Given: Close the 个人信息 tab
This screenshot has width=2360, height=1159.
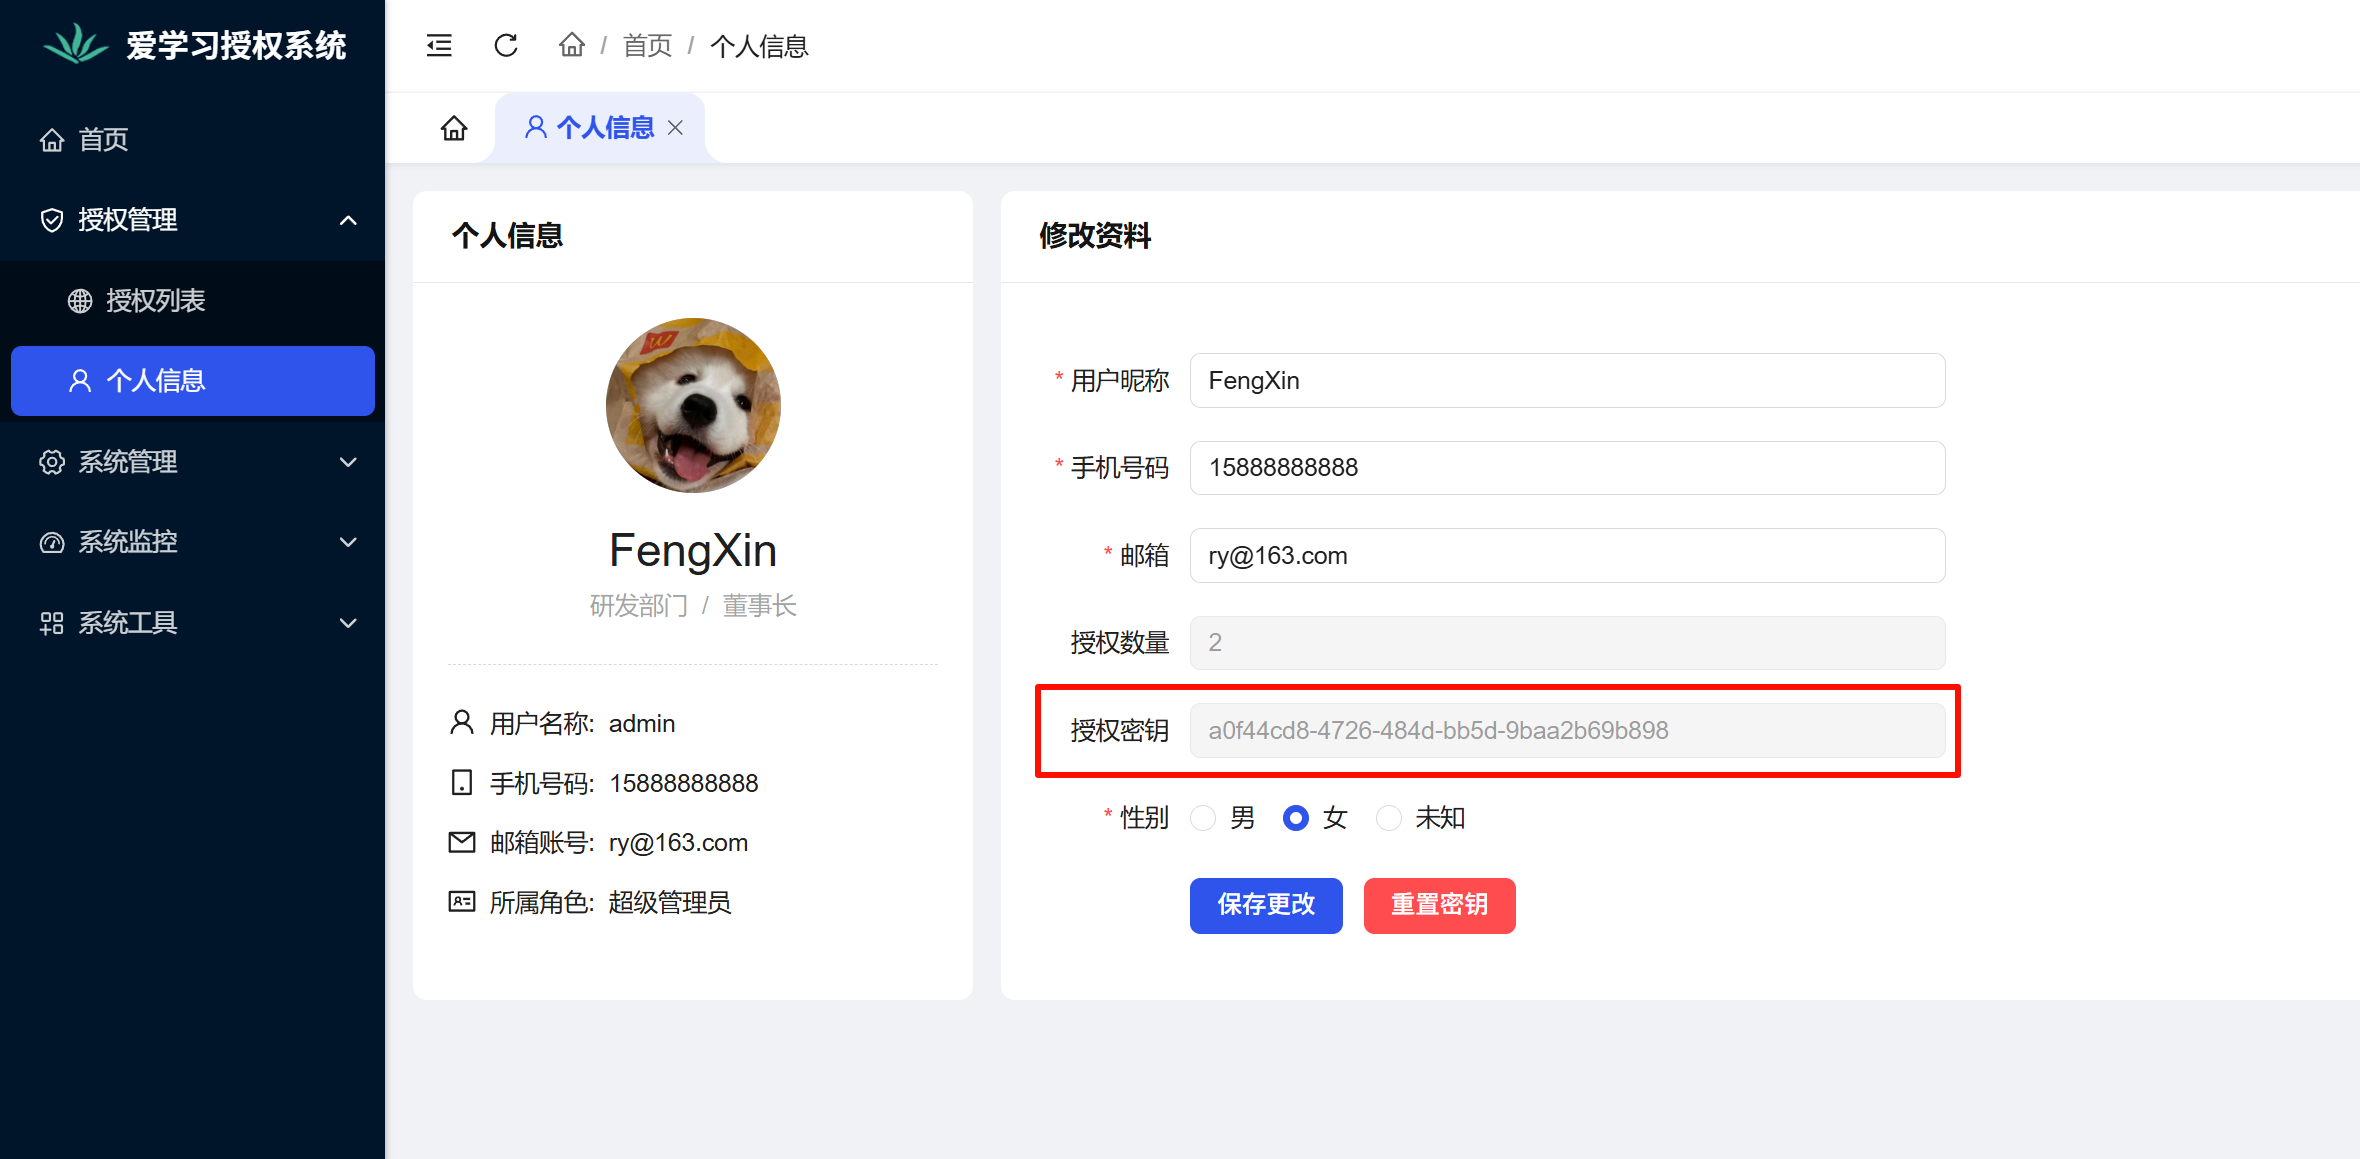Looking at the screenshot, I should coord(676,128).
